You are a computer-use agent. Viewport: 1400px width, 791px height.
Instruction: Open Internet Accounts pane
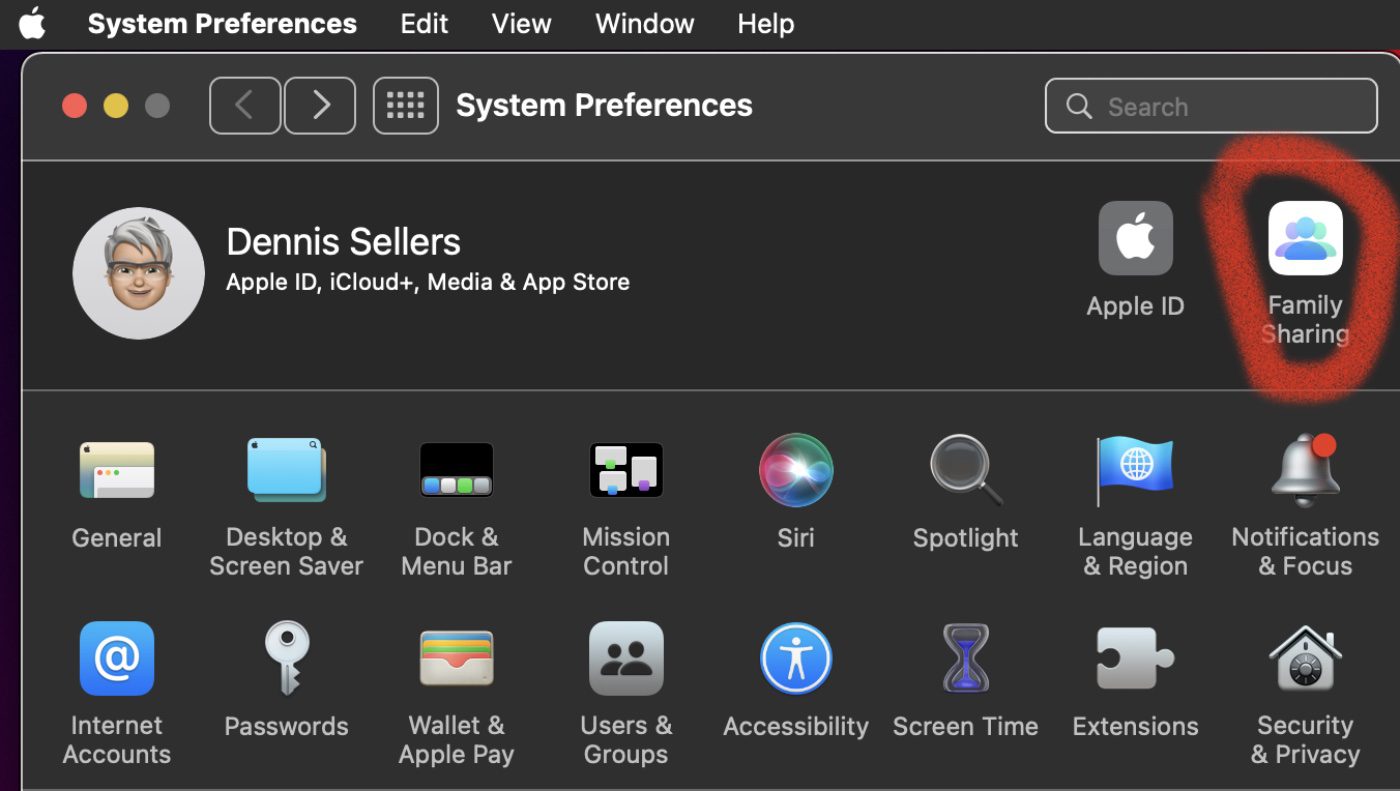click(x=117, y=659)
